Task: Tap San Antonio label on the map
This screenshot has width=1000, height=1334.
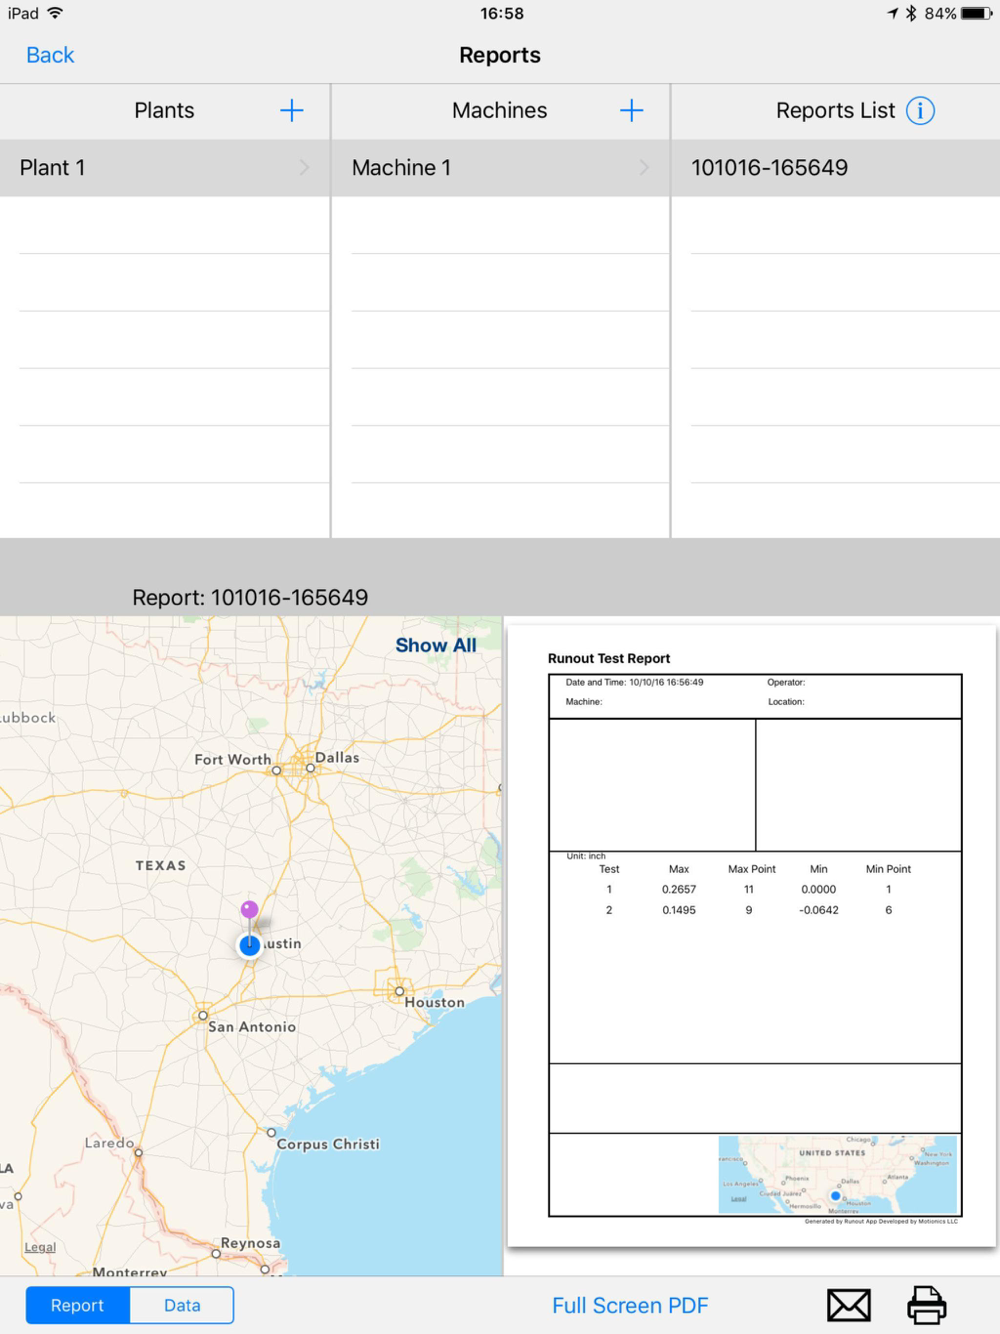Action: click(252, 1026)
